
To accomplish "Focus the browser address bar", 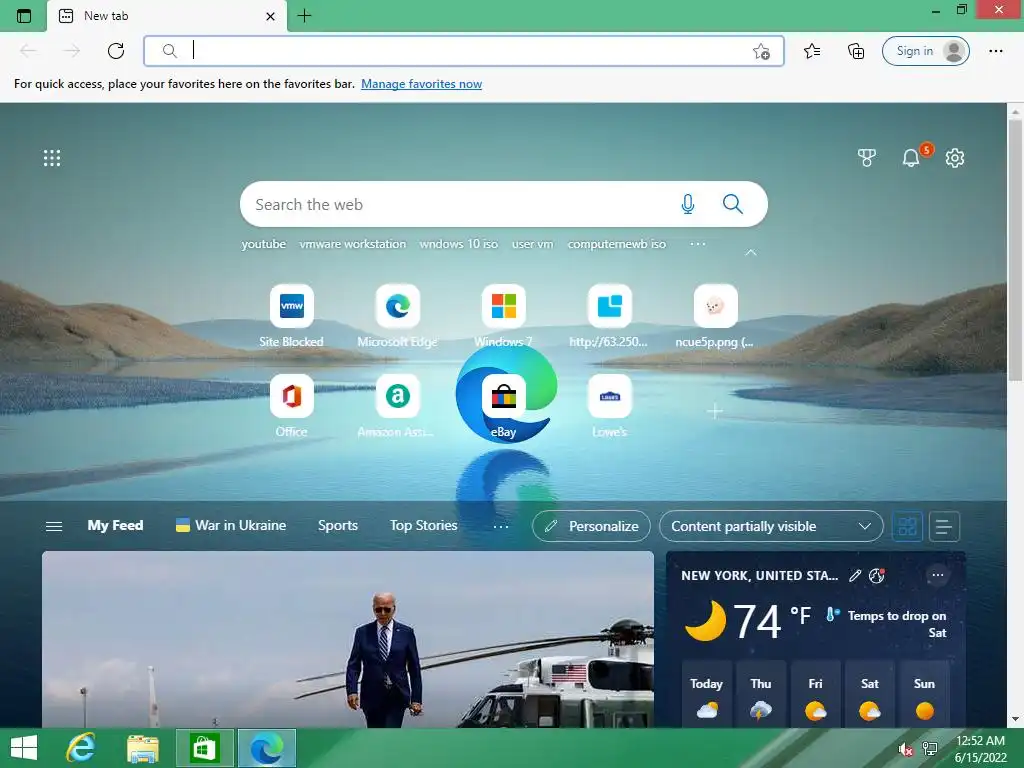I will pos(464,51).
